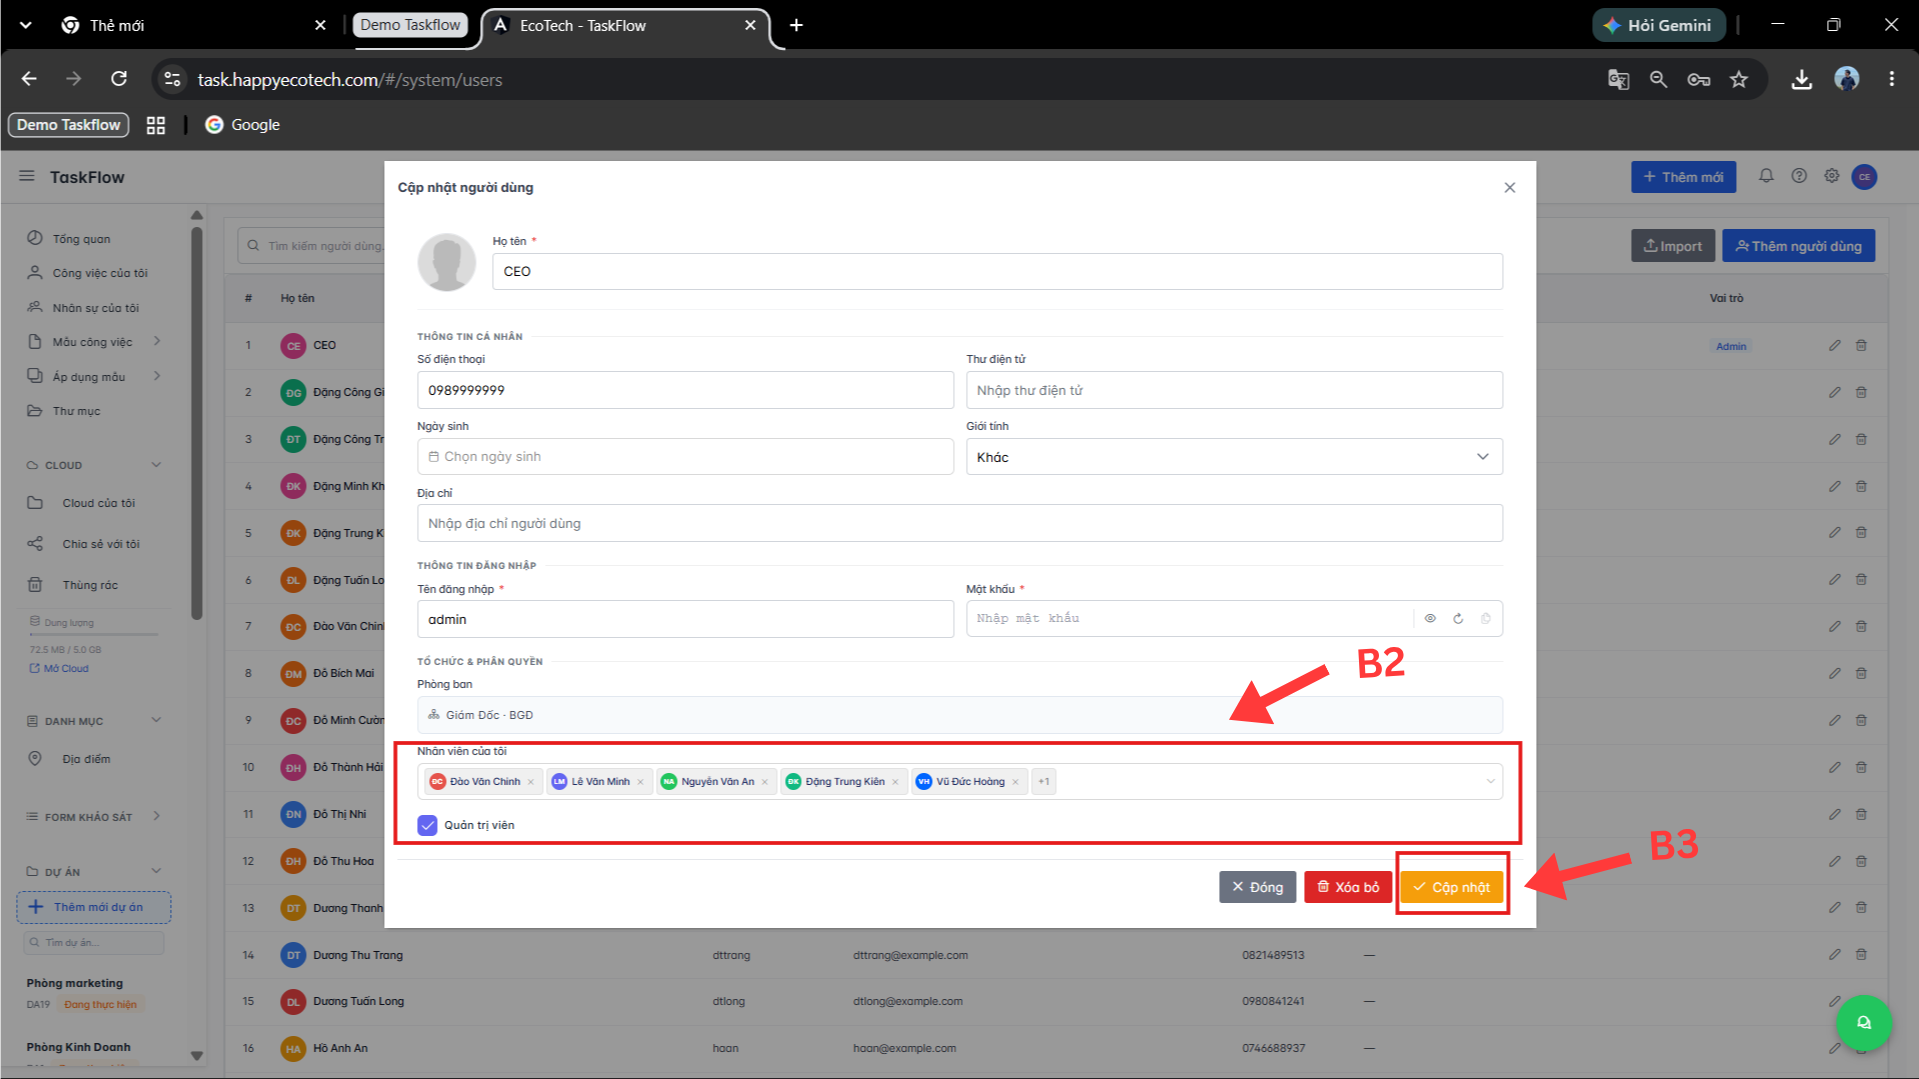Open the Phòng ban department selector

pyautogui.click(x=960, y=715)
